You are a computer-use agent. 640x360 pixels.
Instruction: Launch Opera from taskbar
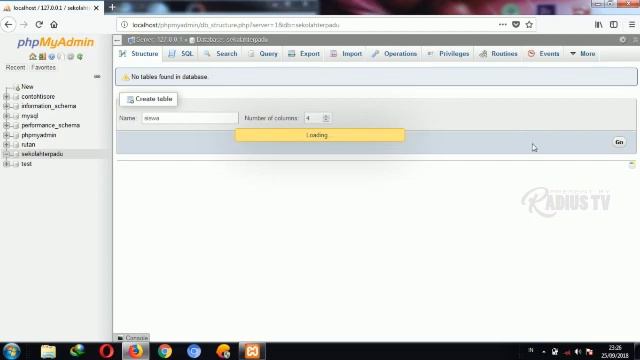tap(107, 351)
